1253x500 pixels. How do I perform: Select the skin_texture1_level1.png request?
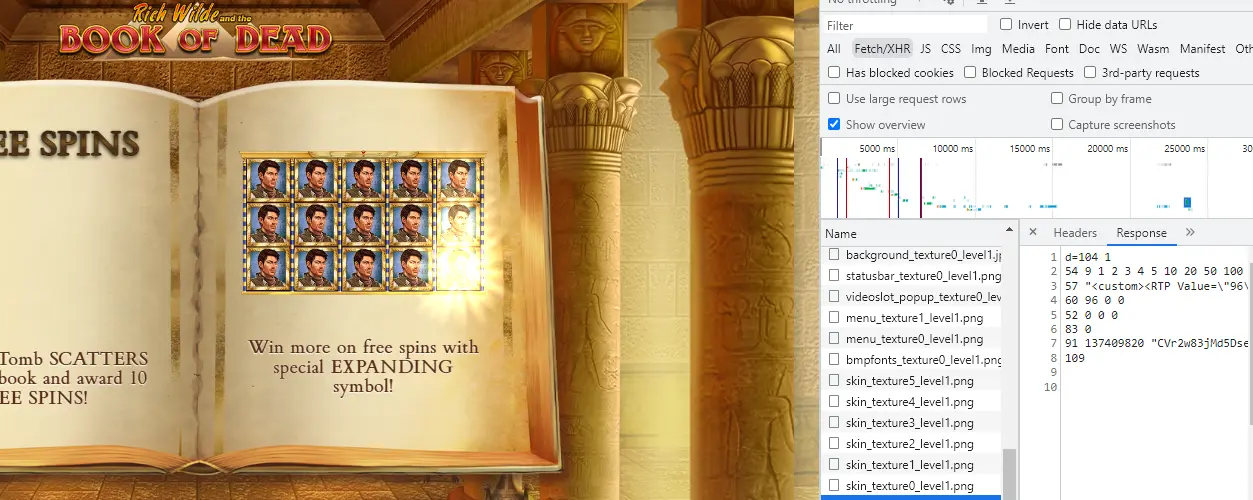coord(910,465)
